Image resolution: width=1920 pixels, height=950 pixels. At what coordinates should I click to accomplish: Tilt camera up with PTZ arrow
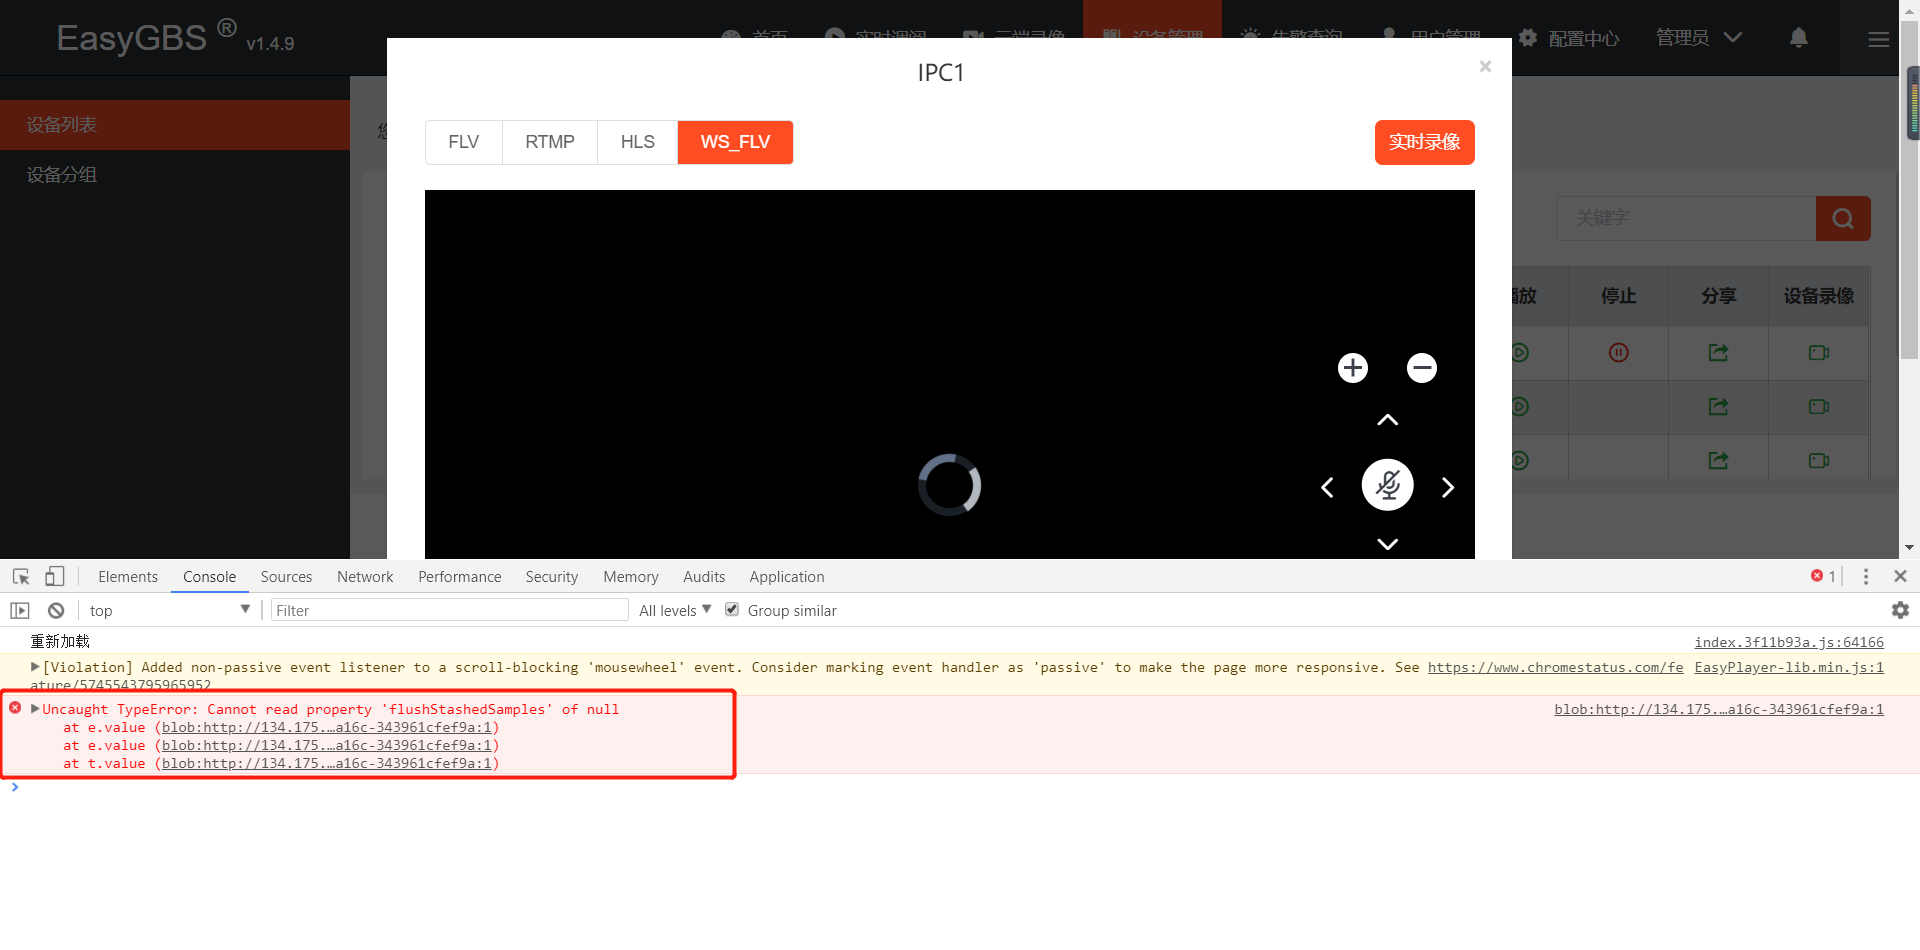coord(1388,420)
